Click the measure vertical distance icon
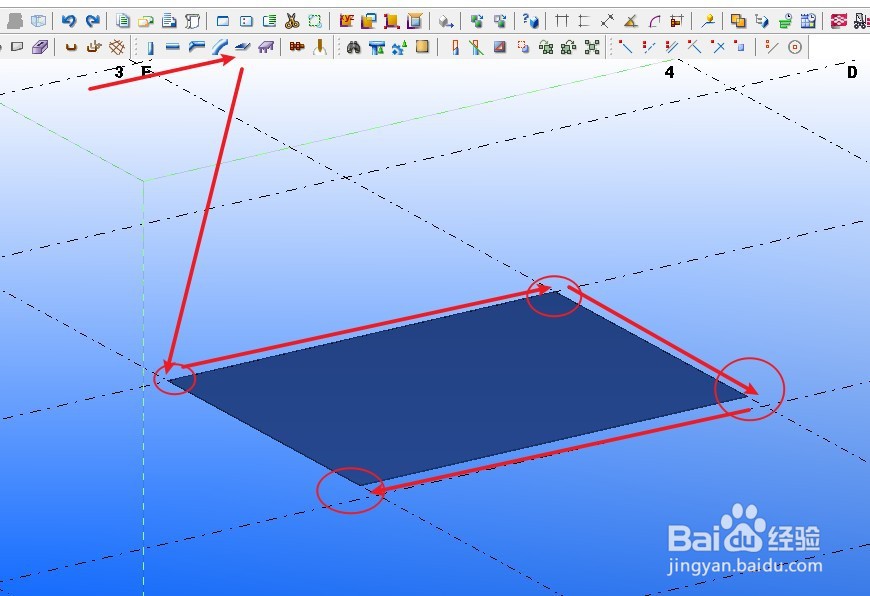This screenshot has width=870, height=596. [584, 21]
